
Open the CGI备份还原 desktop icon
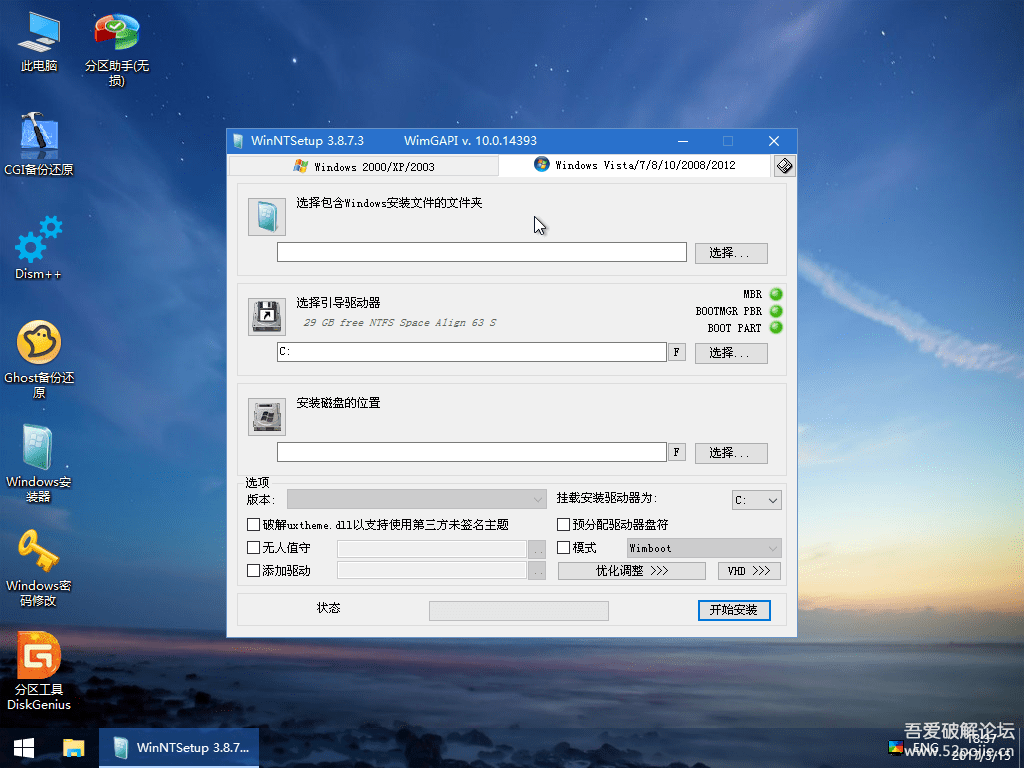tap(39, 144)
